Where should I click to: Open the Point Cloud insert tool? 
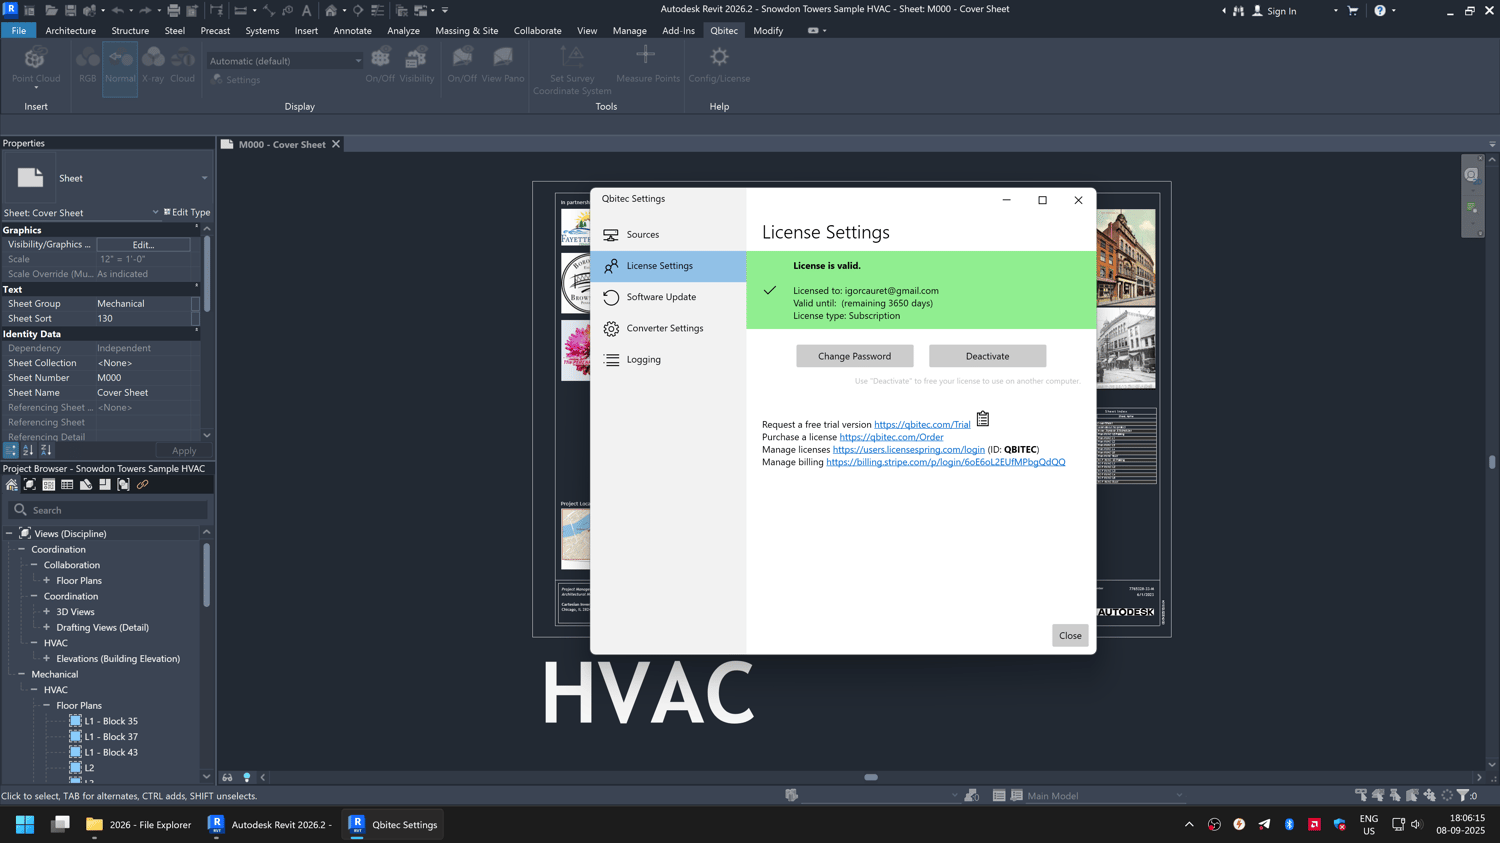(x=35, y=65)
